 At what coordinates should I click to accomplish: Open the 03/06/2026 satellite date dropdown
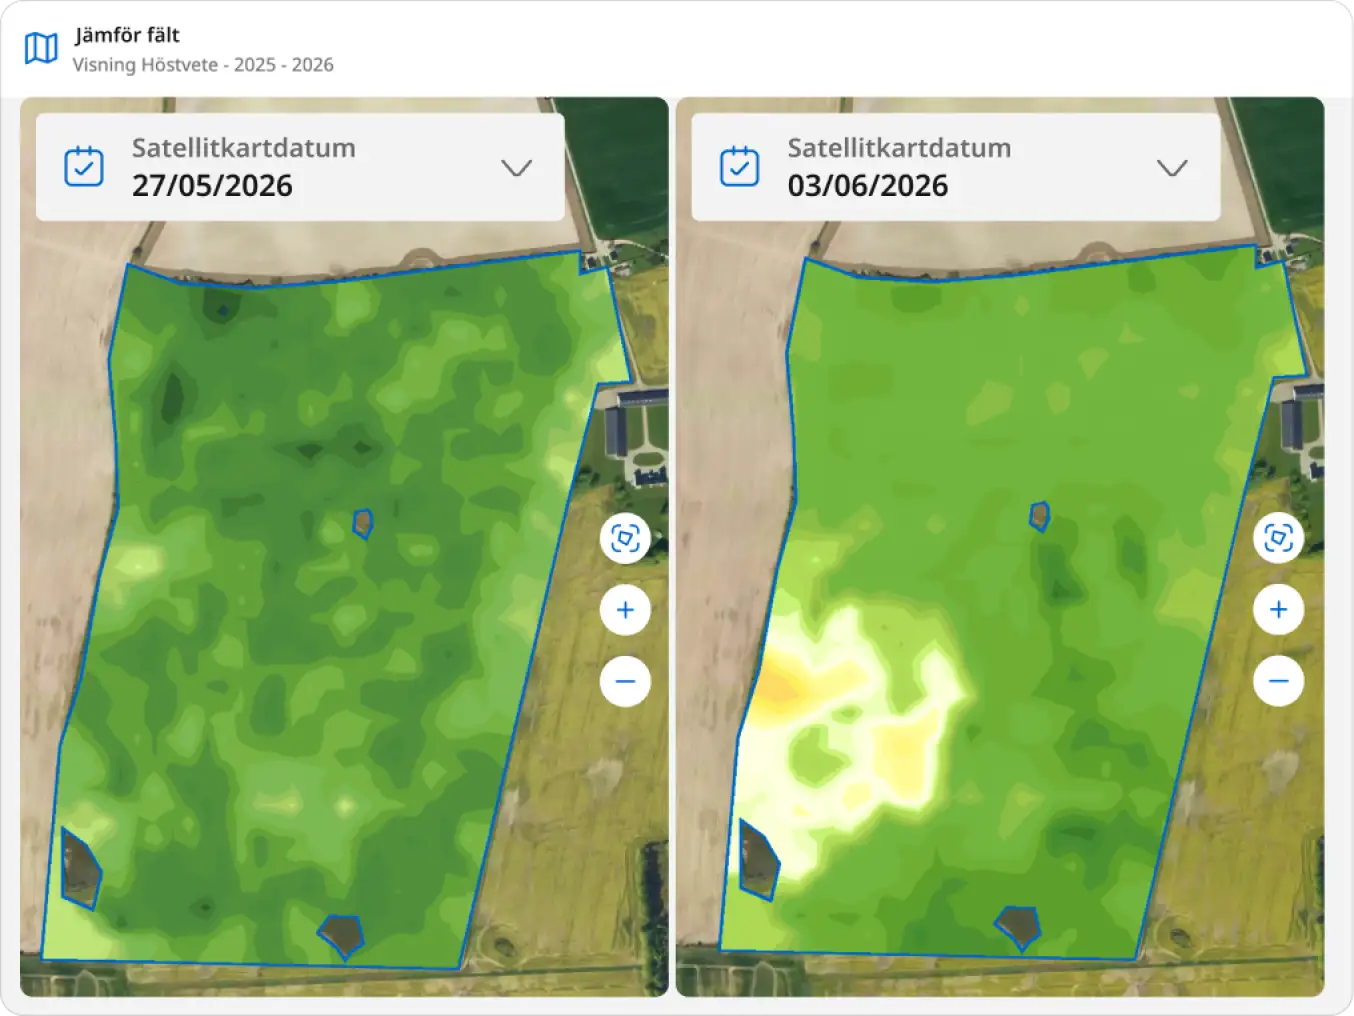click(x=956, y=167)
